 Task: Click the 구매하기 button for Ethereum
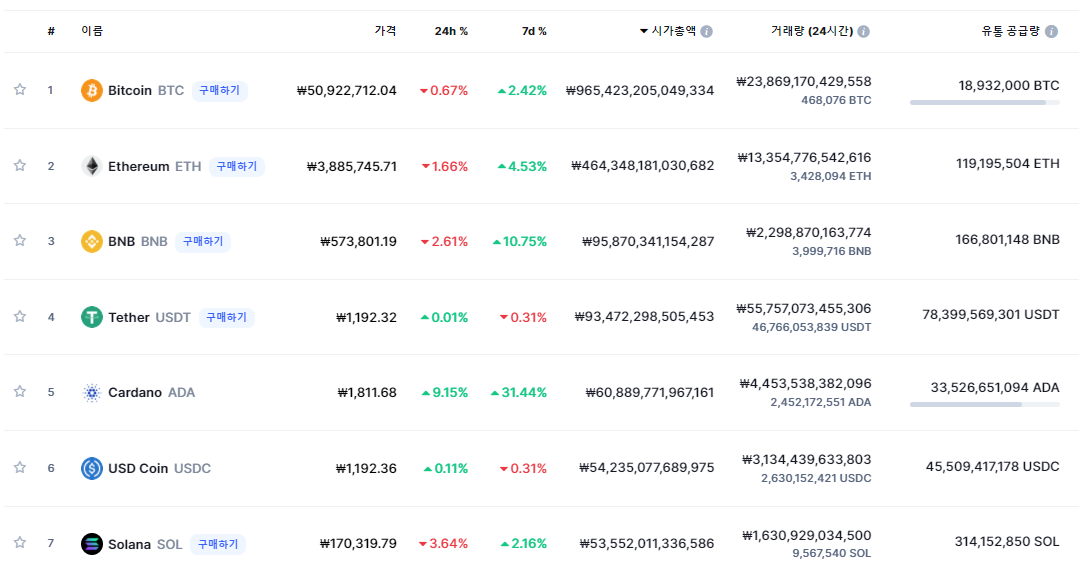pyautogui.click(x=237, y=166)
